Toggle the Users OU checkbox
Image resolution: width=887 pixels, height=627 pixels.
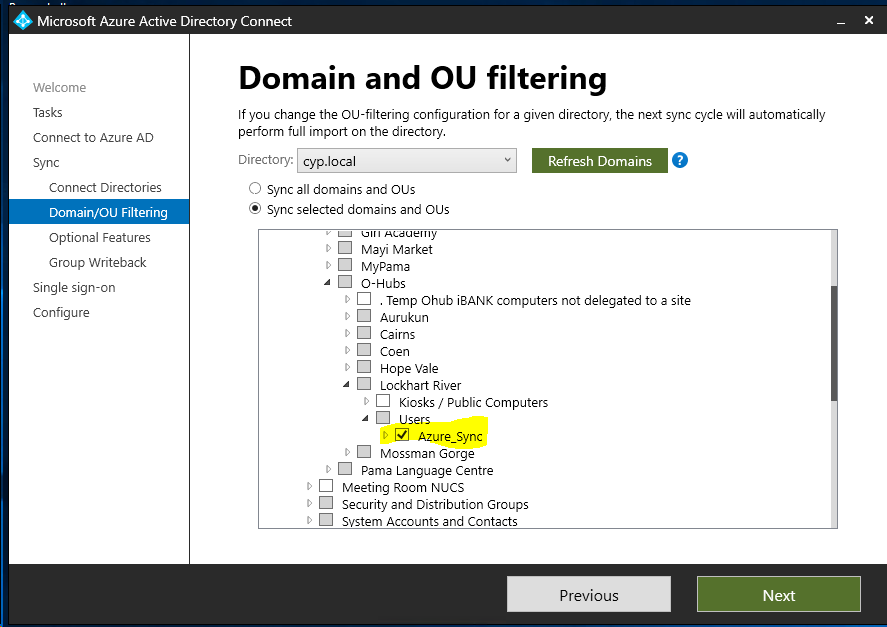tap(383, 418)
